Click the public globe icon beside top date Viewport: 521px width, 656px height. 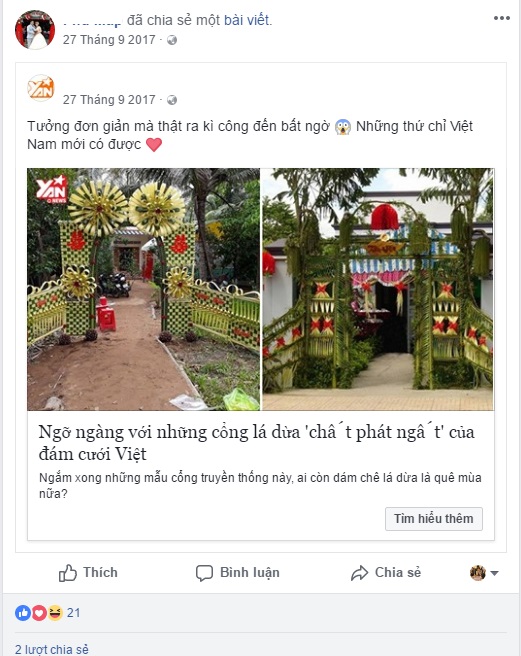pyautogui.click(x=172, y=40)
